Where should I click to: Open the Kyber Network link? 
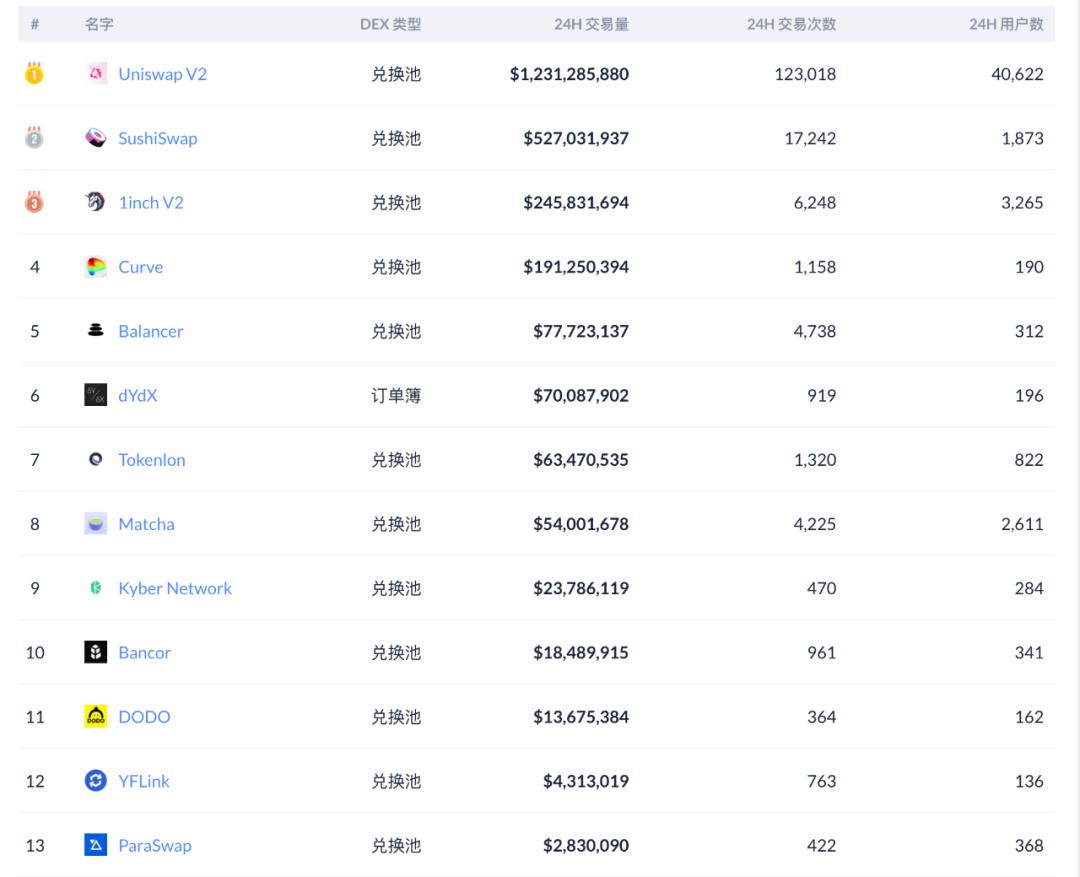click(175, 588)
